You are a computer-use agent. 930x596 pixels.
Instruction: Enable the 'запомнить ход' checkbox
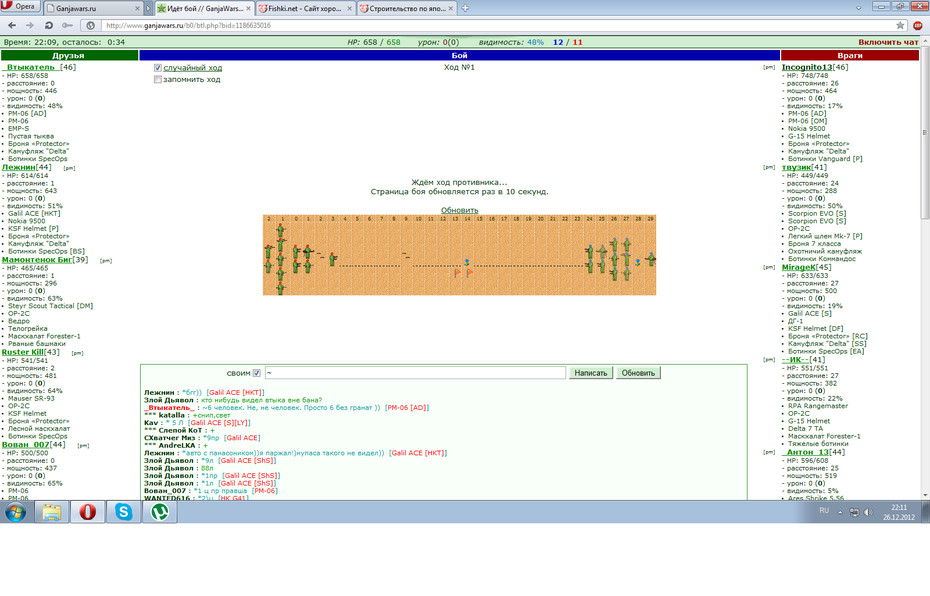point(158,79)
